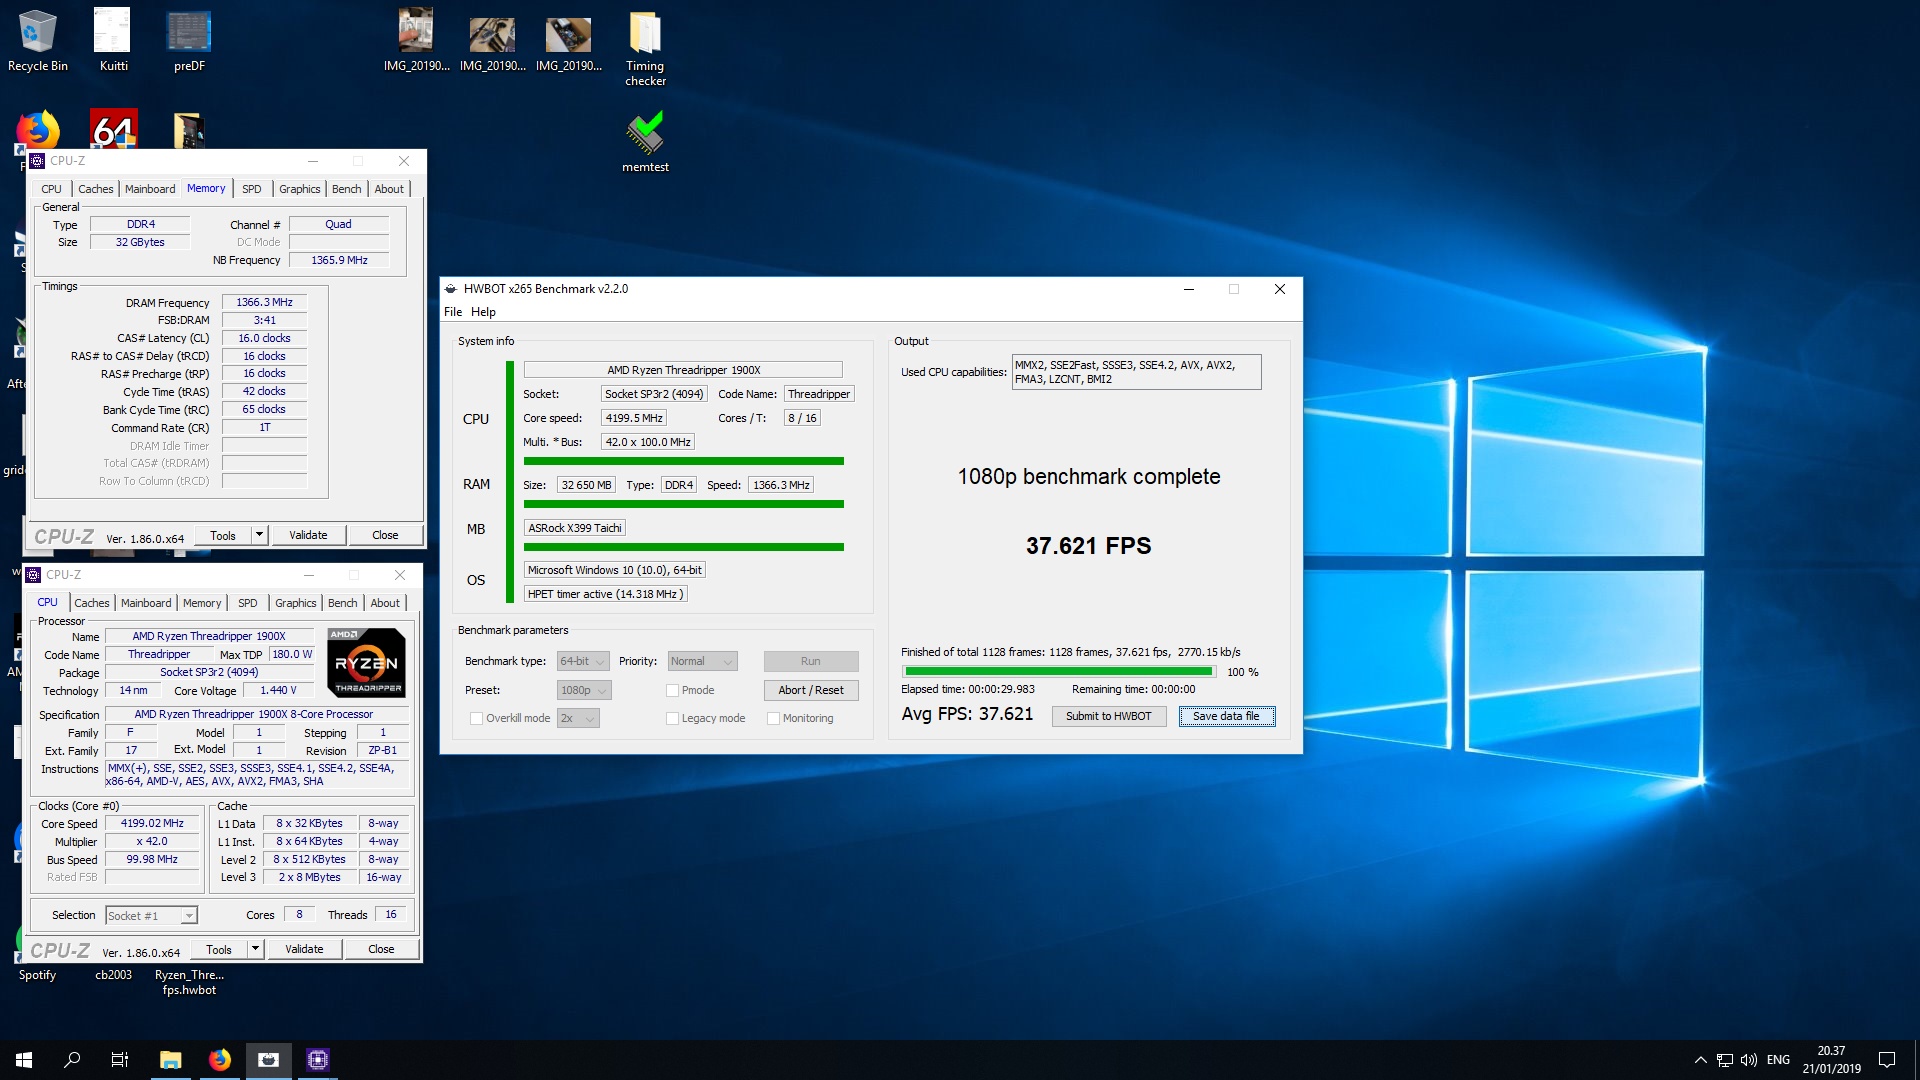
Task: Open Socket #1 selection dropdown in CPU-Z
Action: [151, 916]
